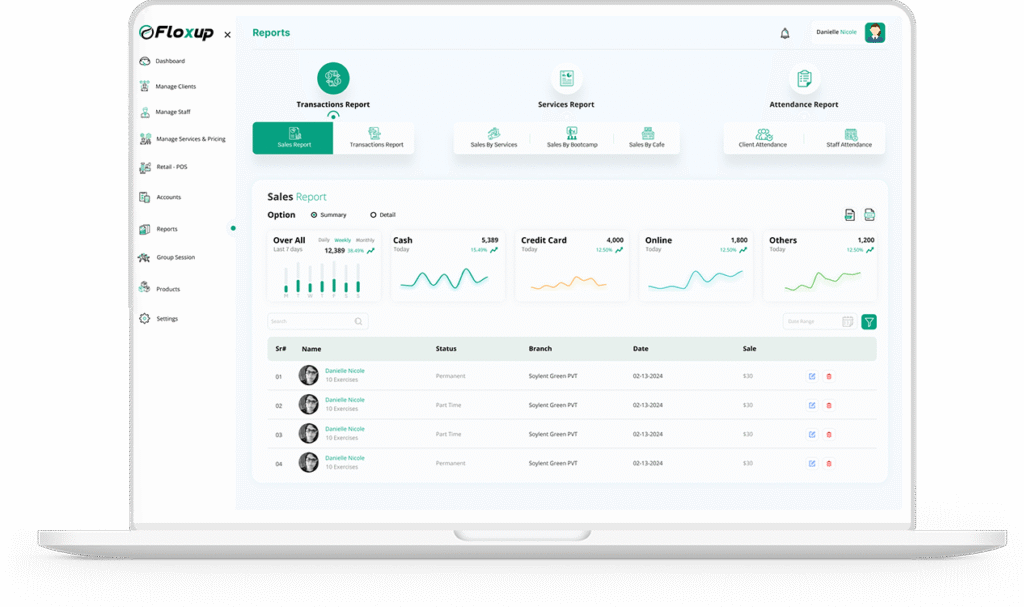Viewport: 1024px width, 607px height.
Task: Switch to the Sales Report tab
Action: pos(293,138)
